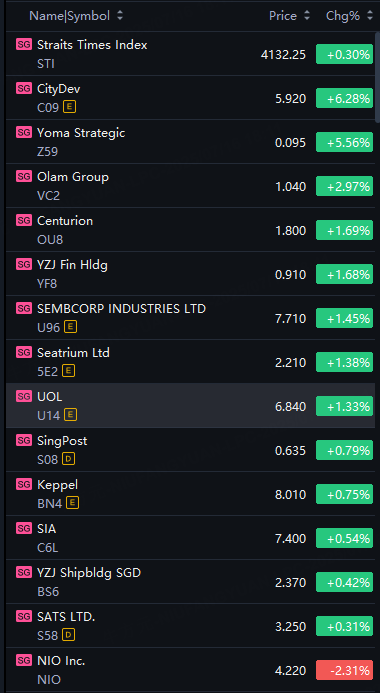The width and height of the screenshot is (380, 693).
Task: Click the Chg% column header
Action: click(343, 16)
